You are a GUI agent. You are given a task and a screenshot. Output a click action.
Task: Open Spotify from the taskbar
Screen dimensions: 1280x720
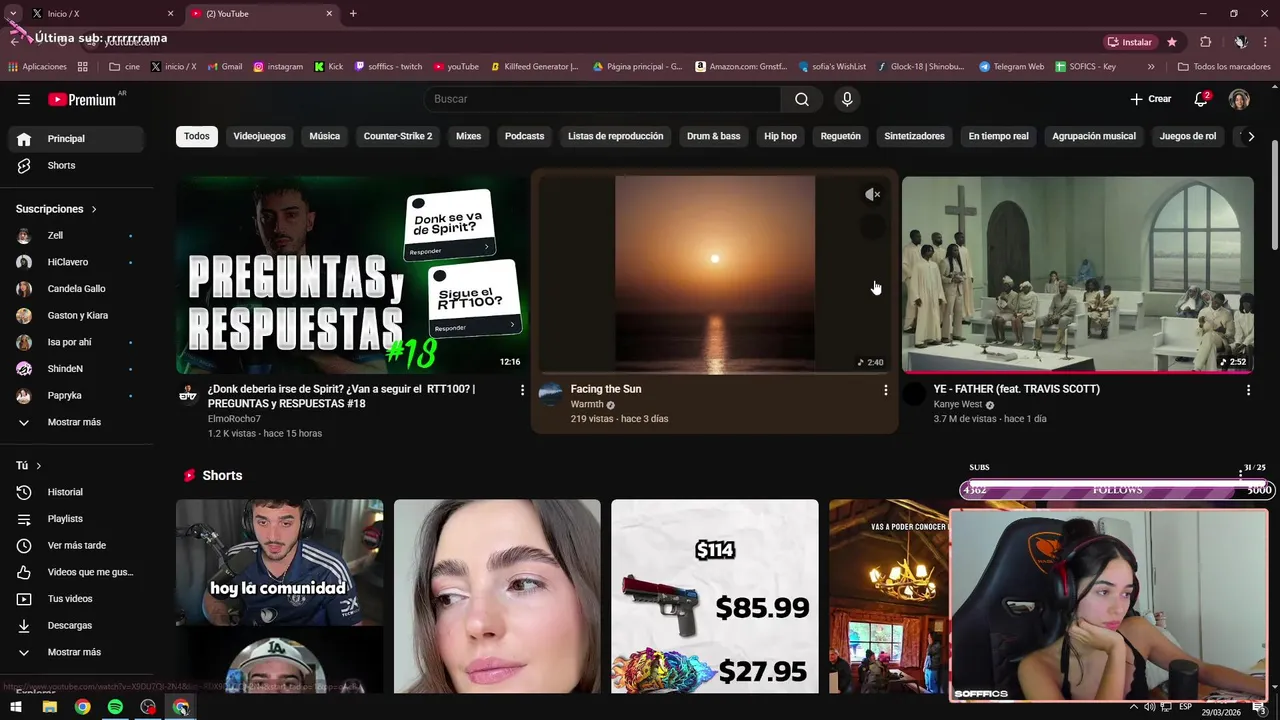point(115,707)
